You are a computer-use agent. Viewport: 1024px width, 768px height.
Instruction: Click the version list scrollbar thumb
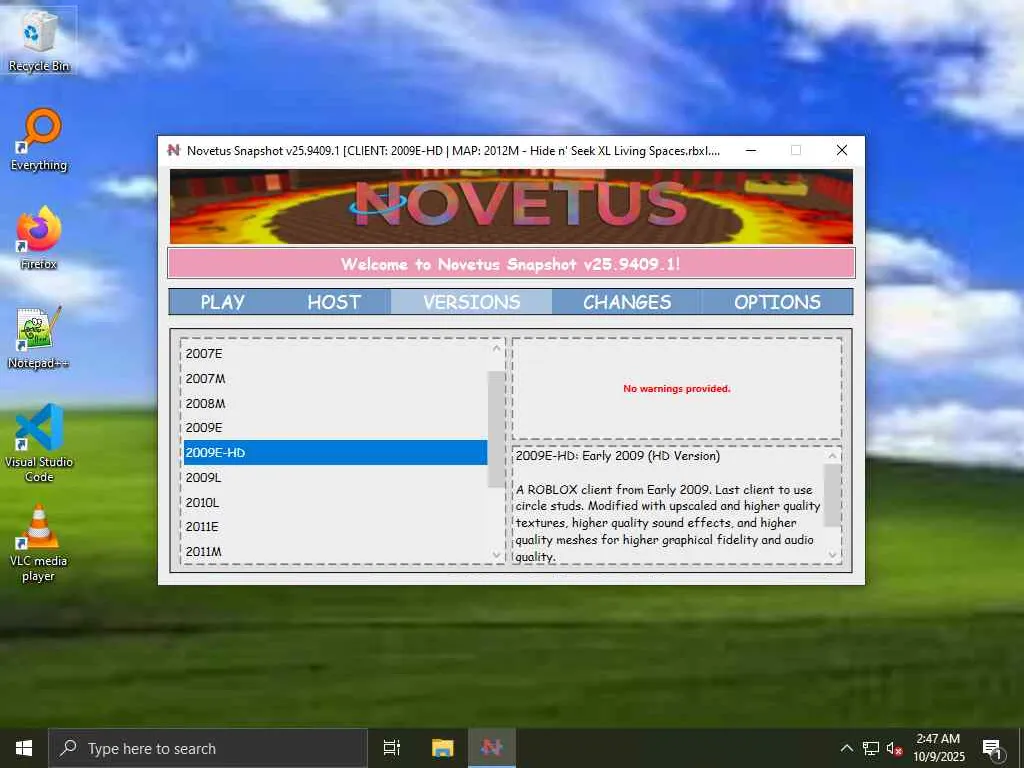(x=496, y=429)
